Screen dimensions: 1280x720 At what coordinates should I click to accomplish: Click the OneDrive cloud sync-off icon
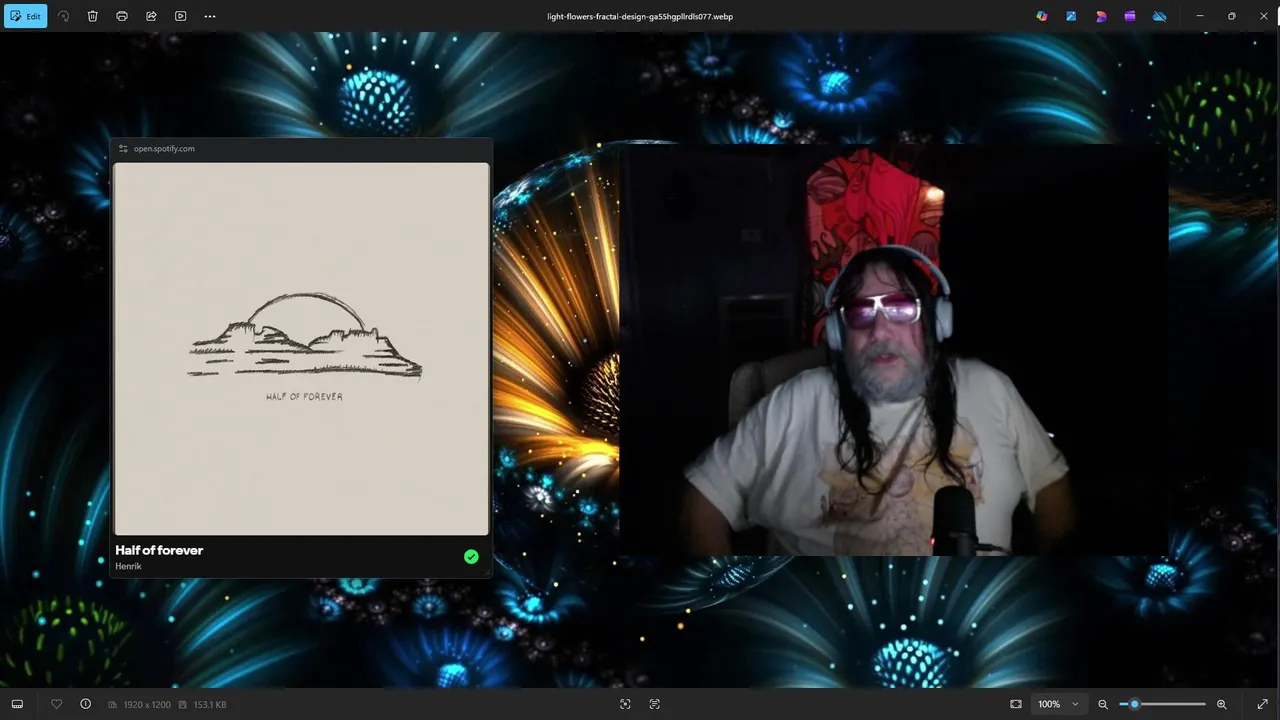point(1160,16)
